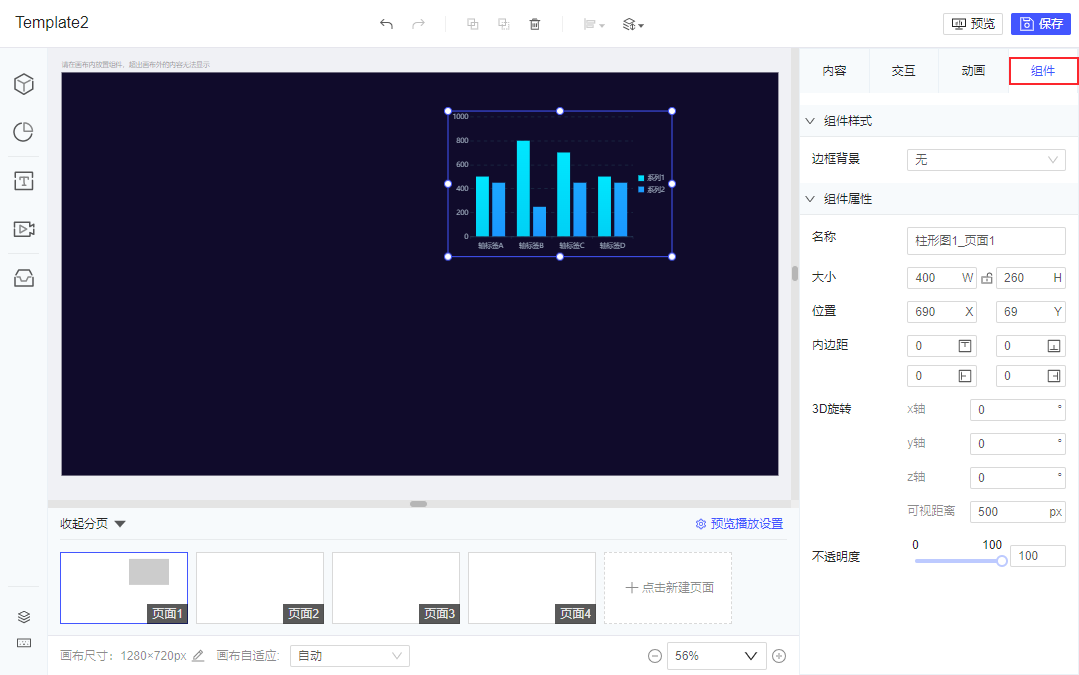
Task: Click the Y position field showing 69
Action: coord(1031,312)
